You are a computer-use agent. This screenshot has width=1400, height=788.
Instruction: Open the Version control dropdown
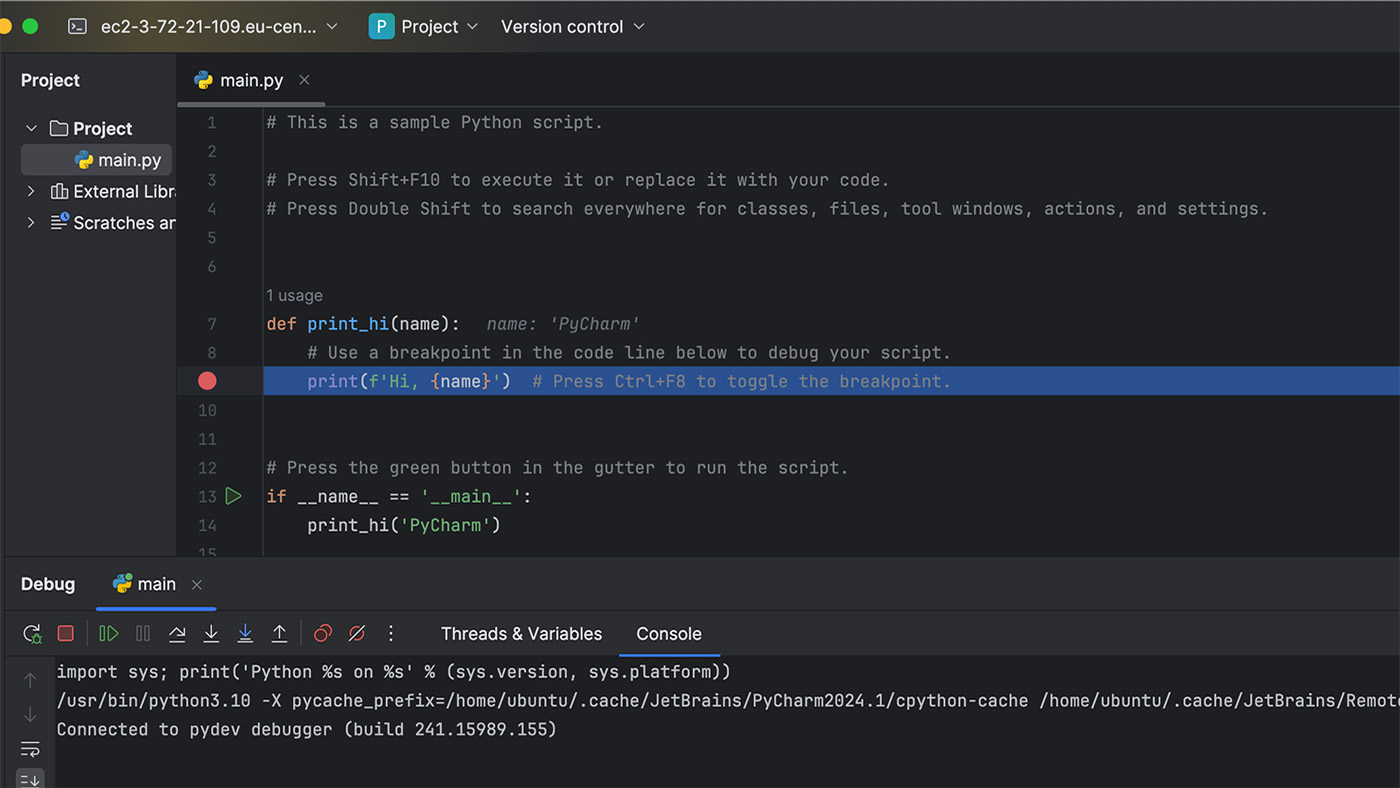point(572,27)
